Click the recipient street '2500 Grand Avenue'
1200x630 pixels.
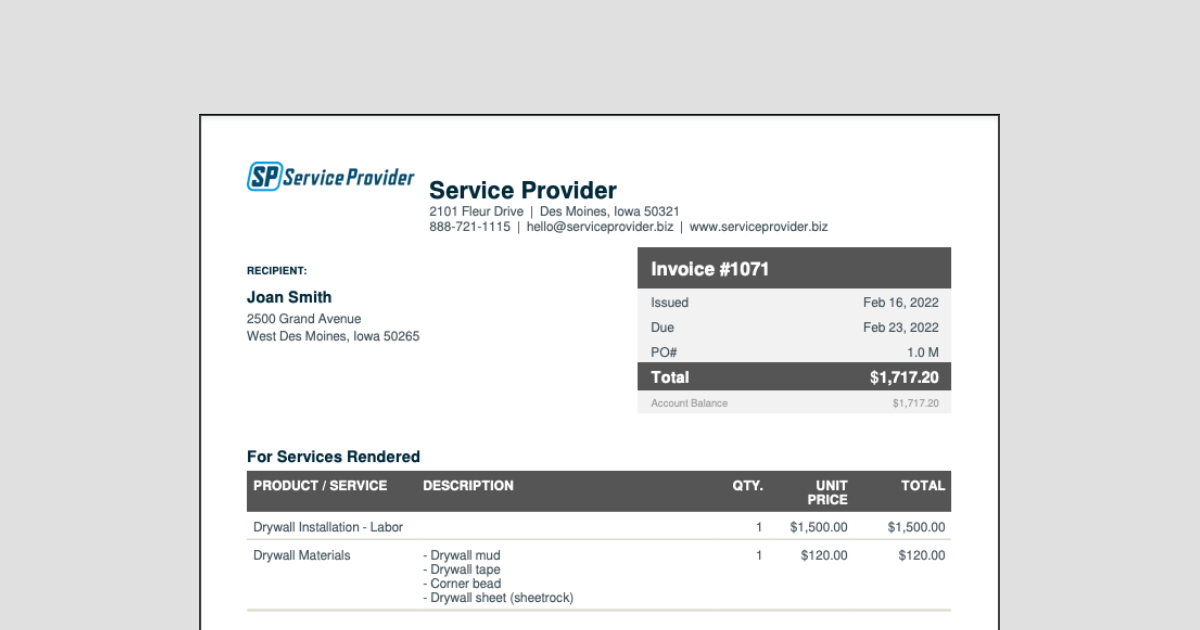[304, 319]
